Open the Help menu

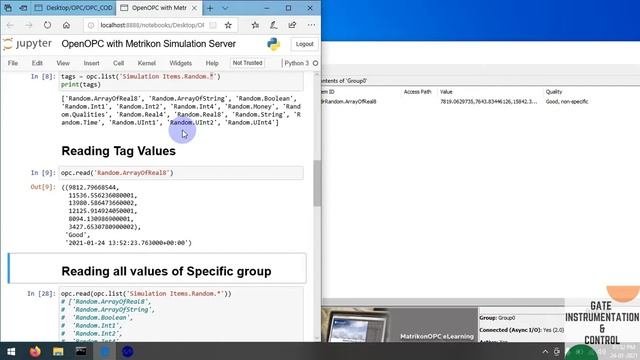[x=212, y=63]
